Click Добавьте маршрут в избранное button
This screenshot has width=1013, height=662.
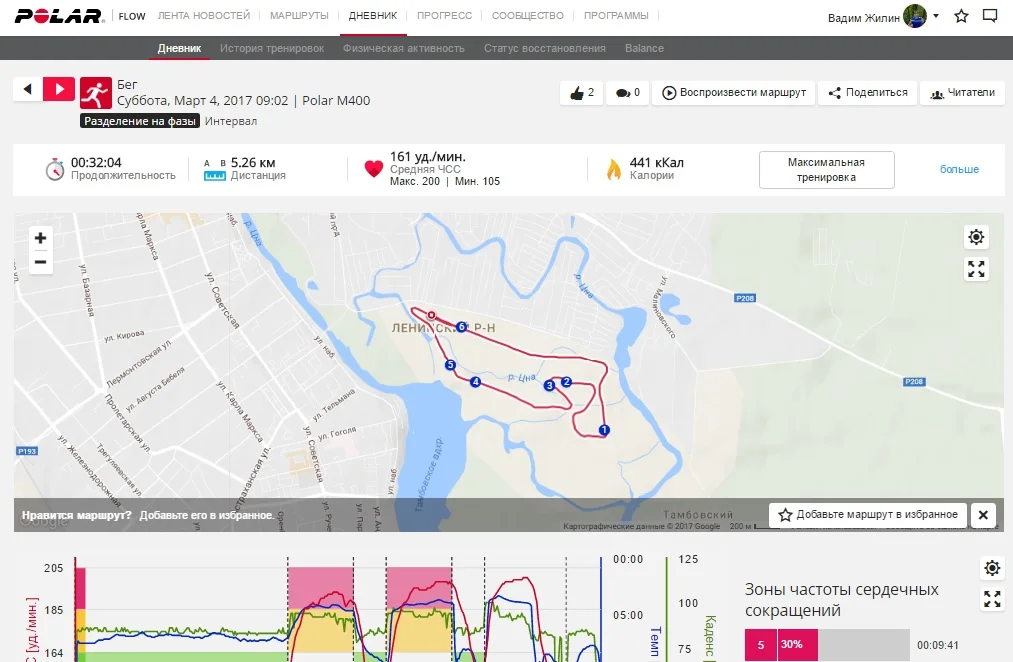click(868, 515)
